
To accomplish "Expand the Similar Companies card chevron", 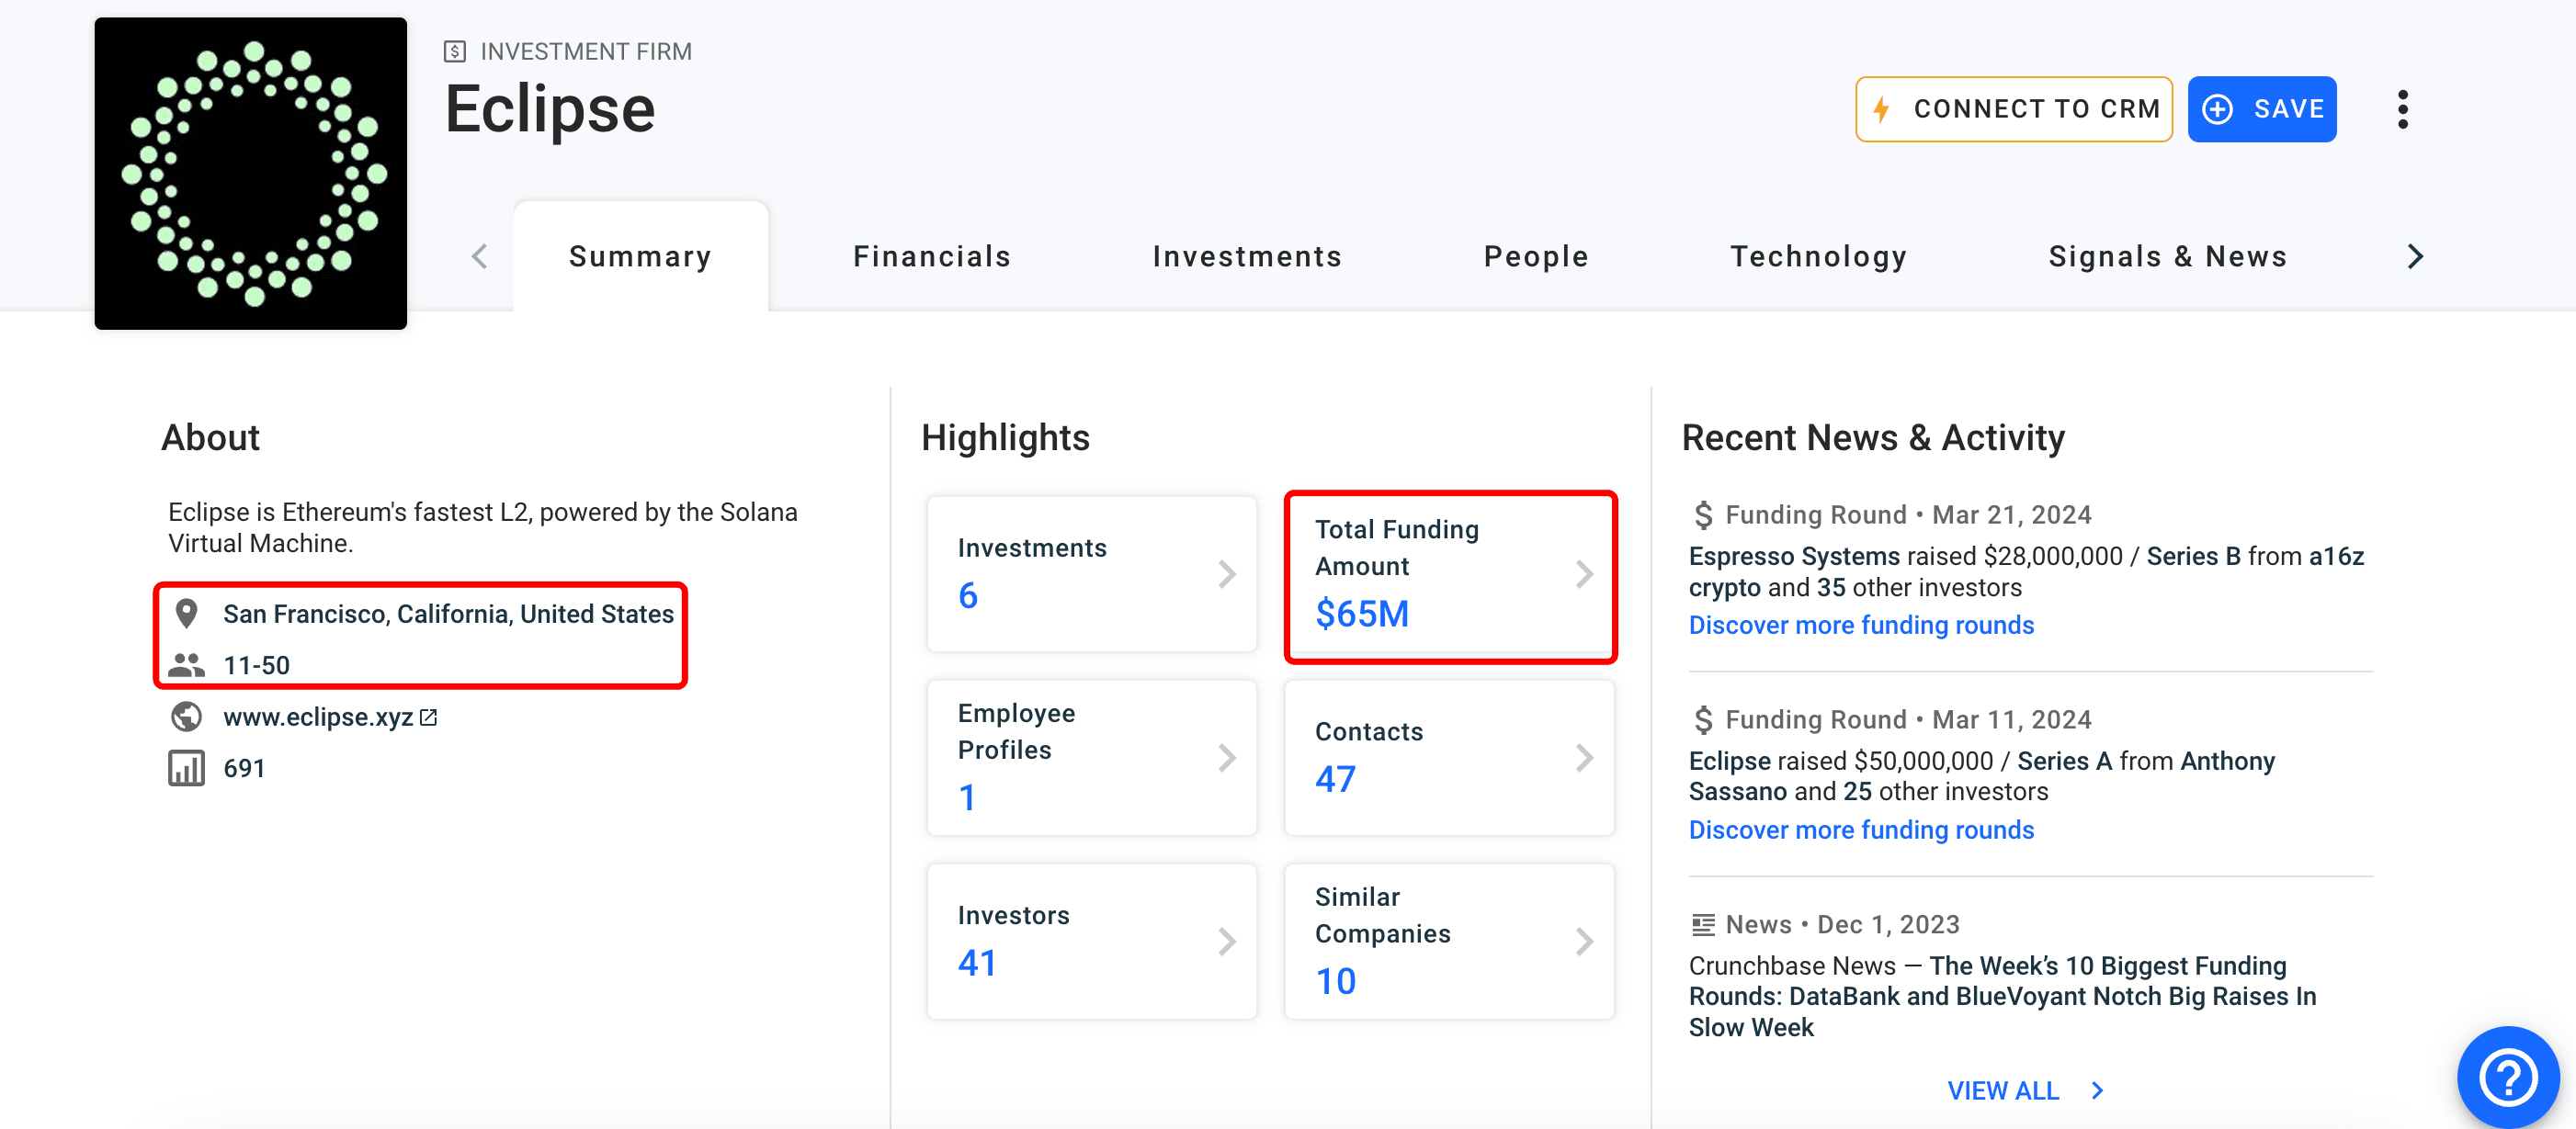I will (x=1584, y=941).
